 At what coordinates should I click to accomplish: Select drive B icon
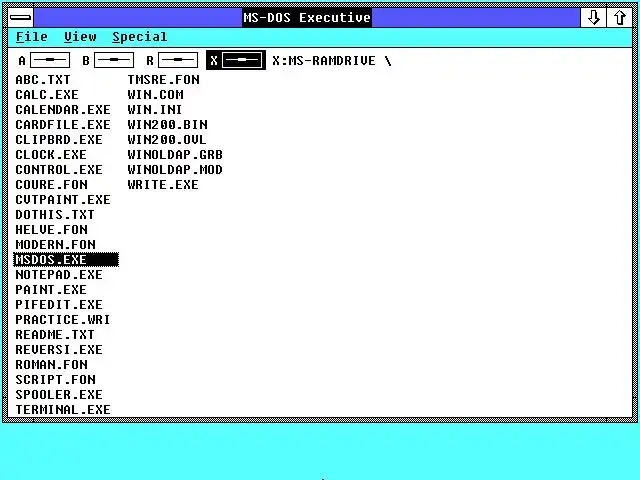click(x=108, y=60)
